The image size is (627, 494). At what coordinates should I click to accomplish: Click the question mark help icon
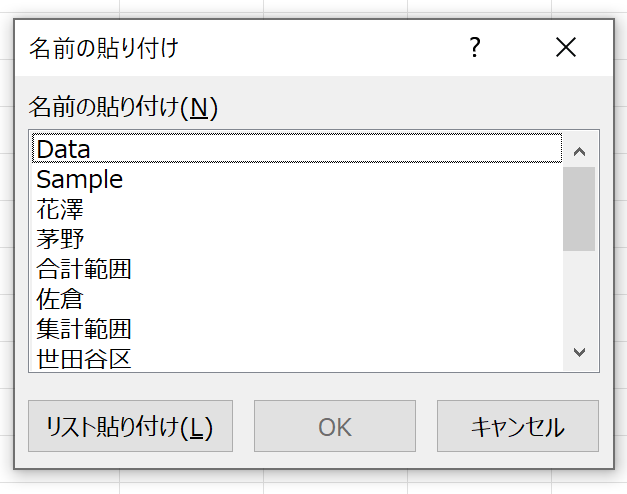coord(475,47)
